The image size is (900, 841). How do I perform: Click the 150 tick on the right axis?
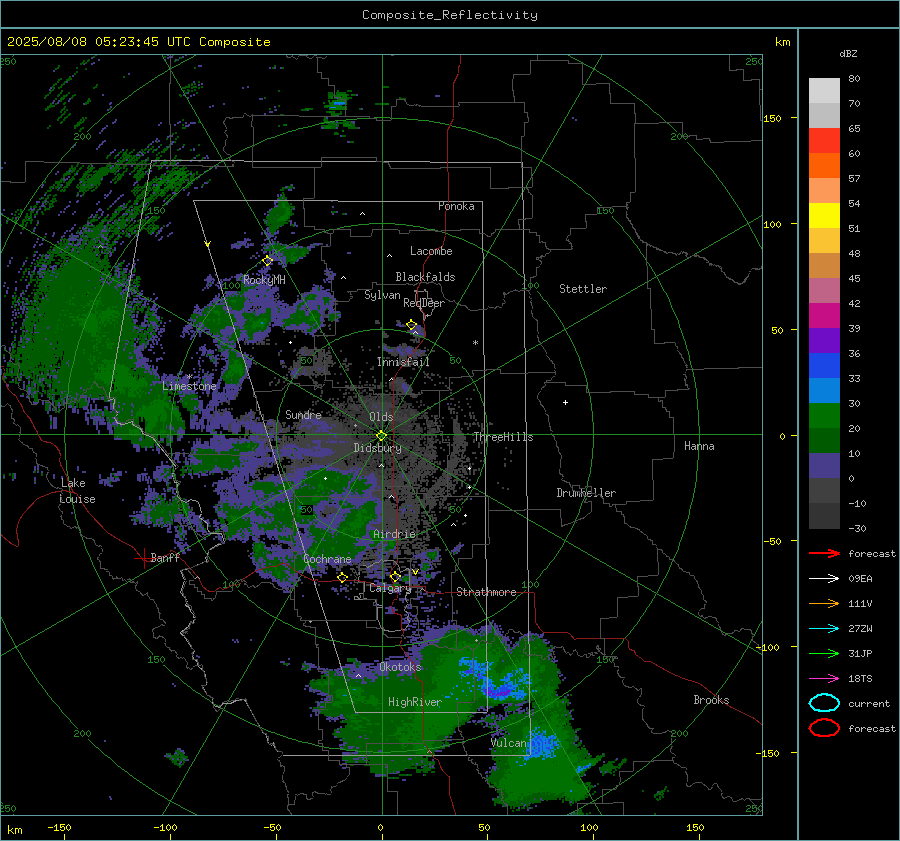tap(773, 118)
